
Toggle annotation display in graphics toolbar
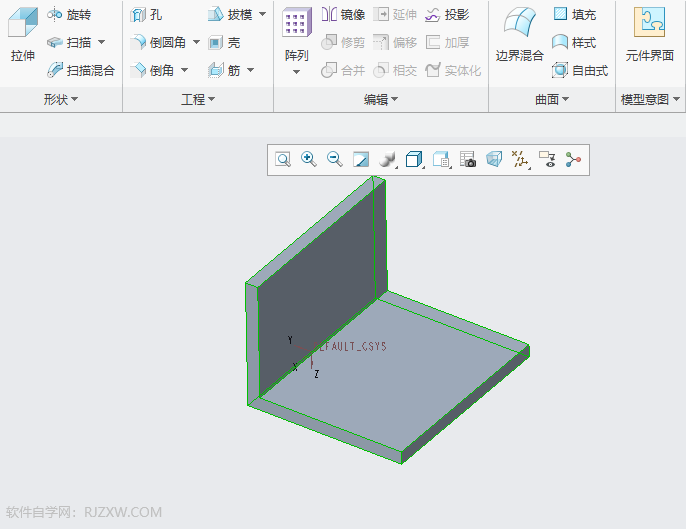(x=547, y=159)
